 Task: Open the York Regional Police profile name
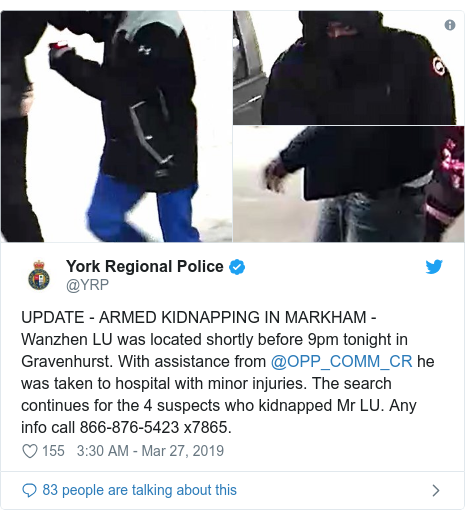(x=145, y=266)
